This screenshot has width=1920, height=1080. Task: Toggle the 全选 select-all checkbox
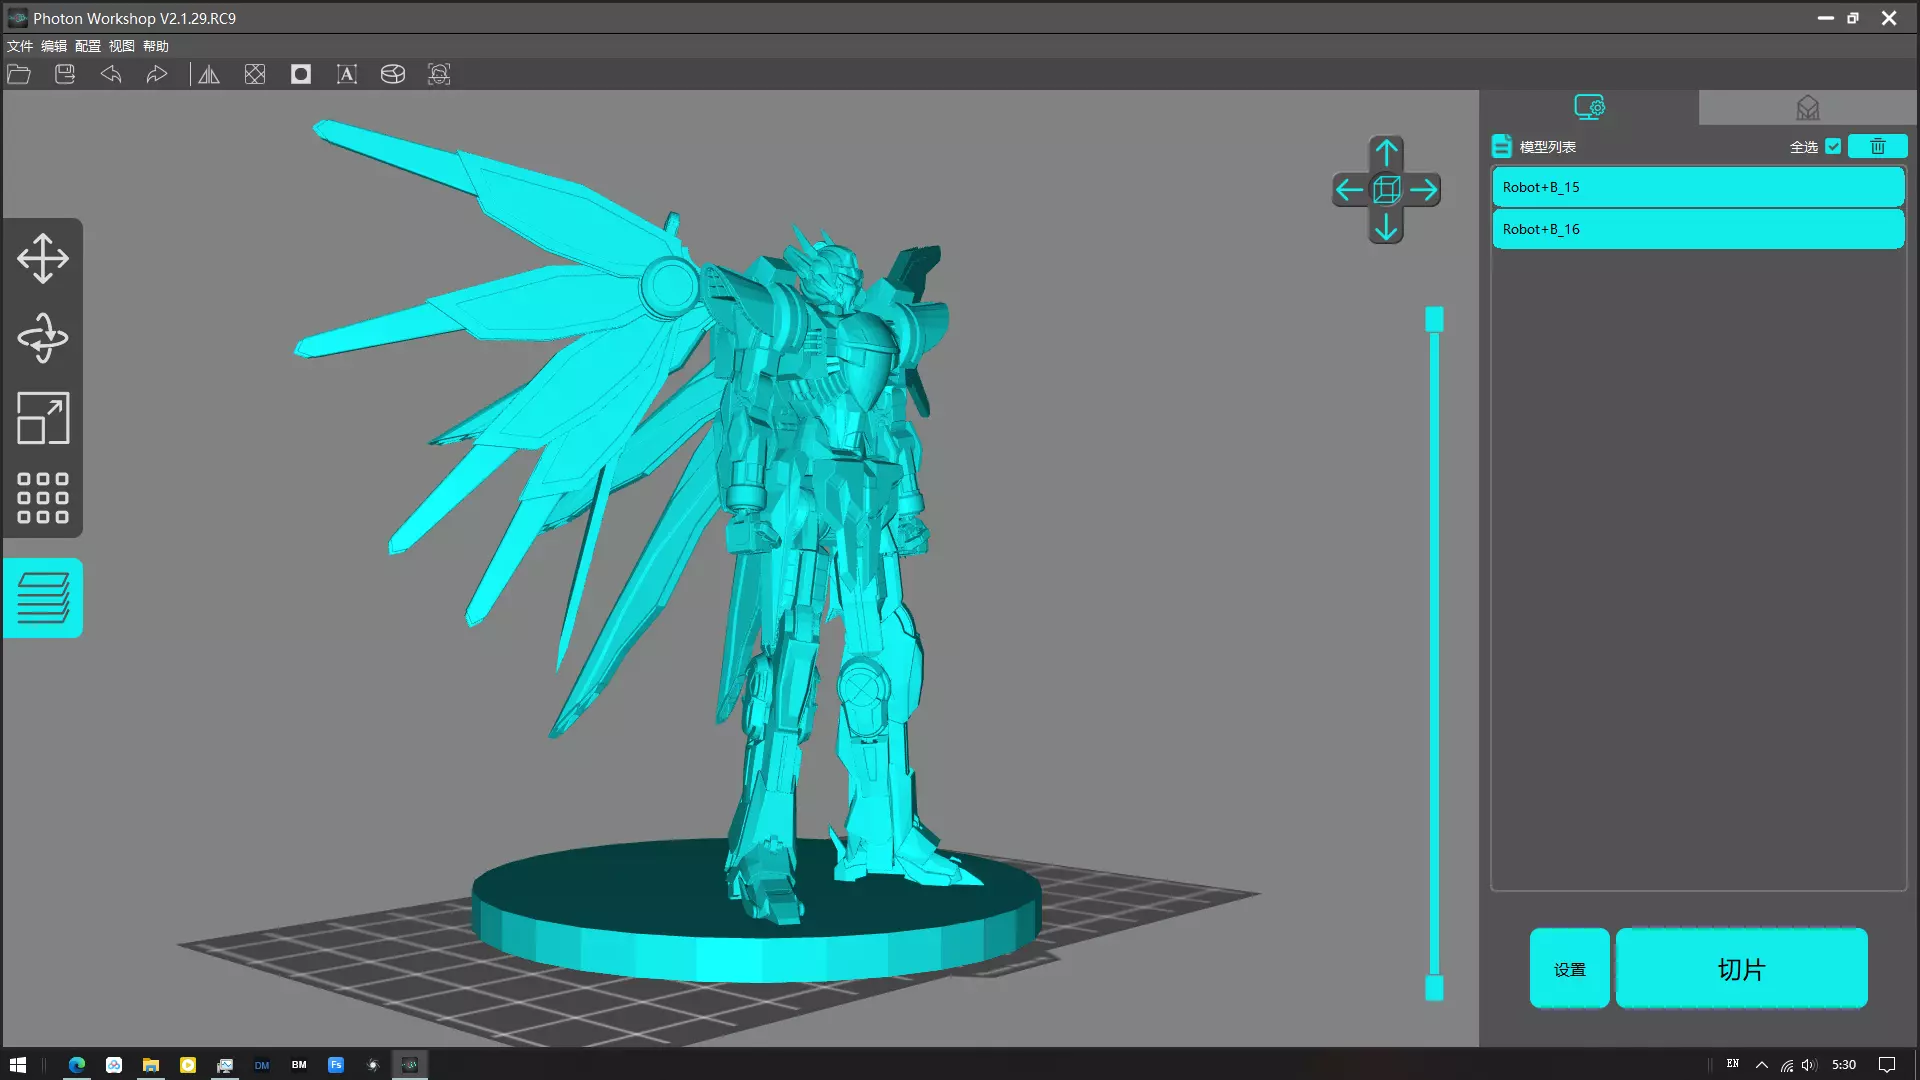(x=1833, y=146)
